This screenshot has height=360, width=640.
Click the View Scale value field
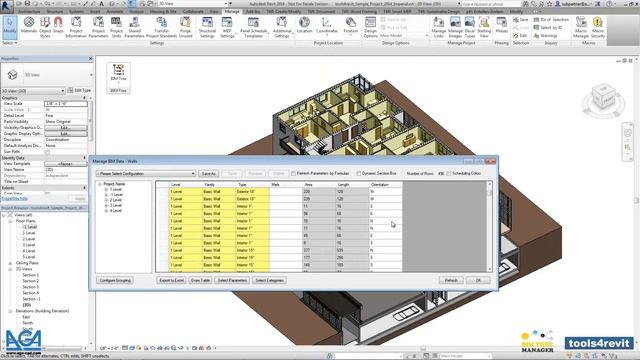66,104
